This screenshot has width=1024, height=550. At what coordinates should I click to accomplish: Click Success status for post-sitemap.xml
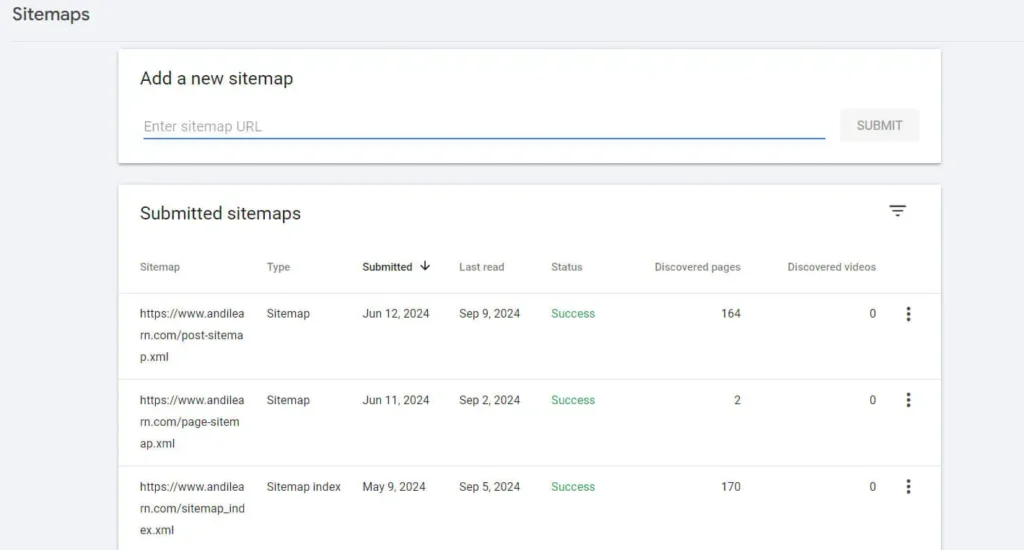click(x=573, y=314)
